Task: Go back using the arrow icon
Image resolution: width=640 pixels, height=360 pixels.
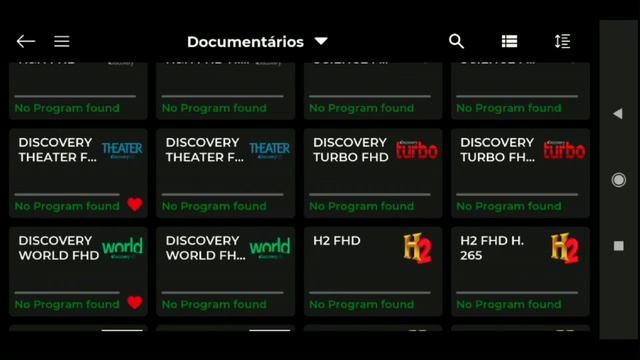Action: click(x=26, y=41)
